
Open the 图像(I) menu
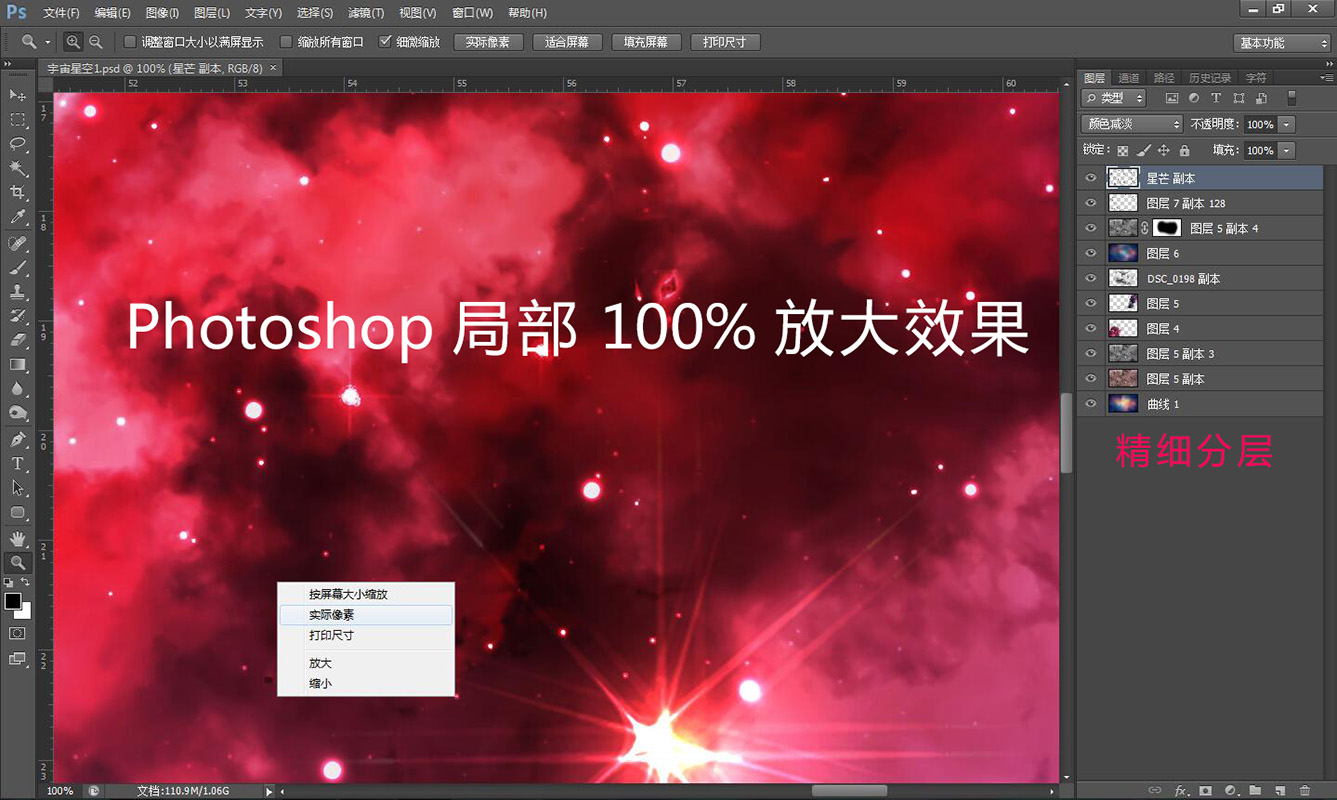162,13
